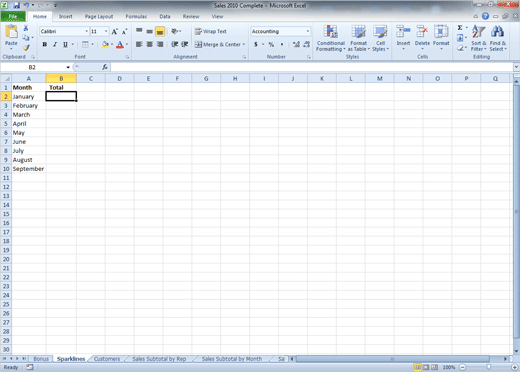
Task: Click the Grow Font icon
Action: tap(114, 32)
